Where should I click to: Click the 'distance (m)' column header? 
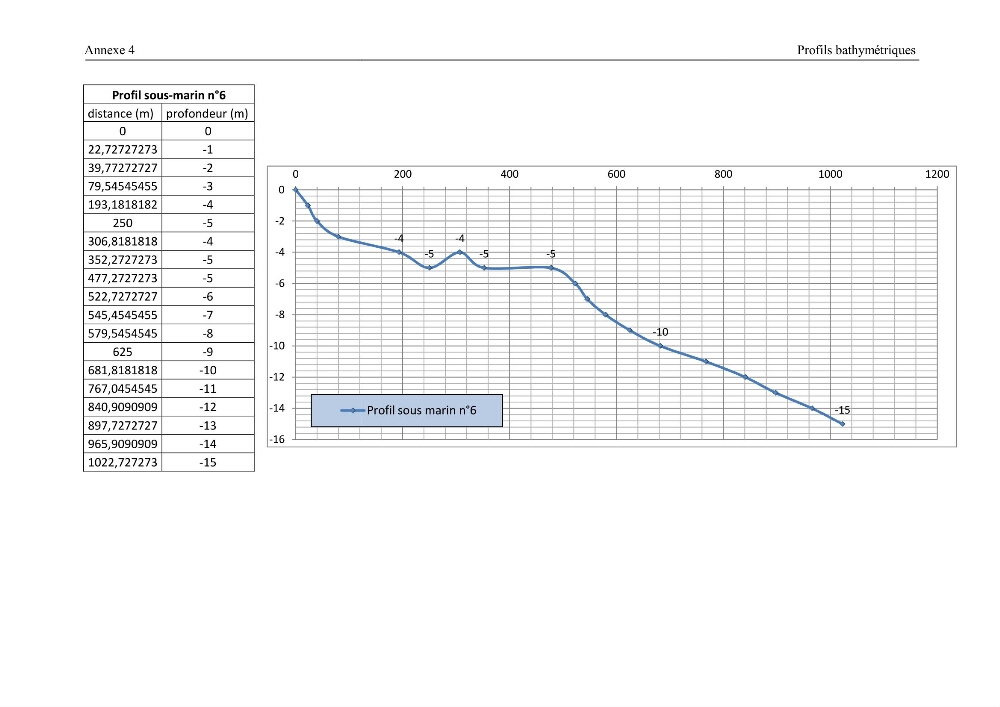pyautogui.click(x=121, y=113)
